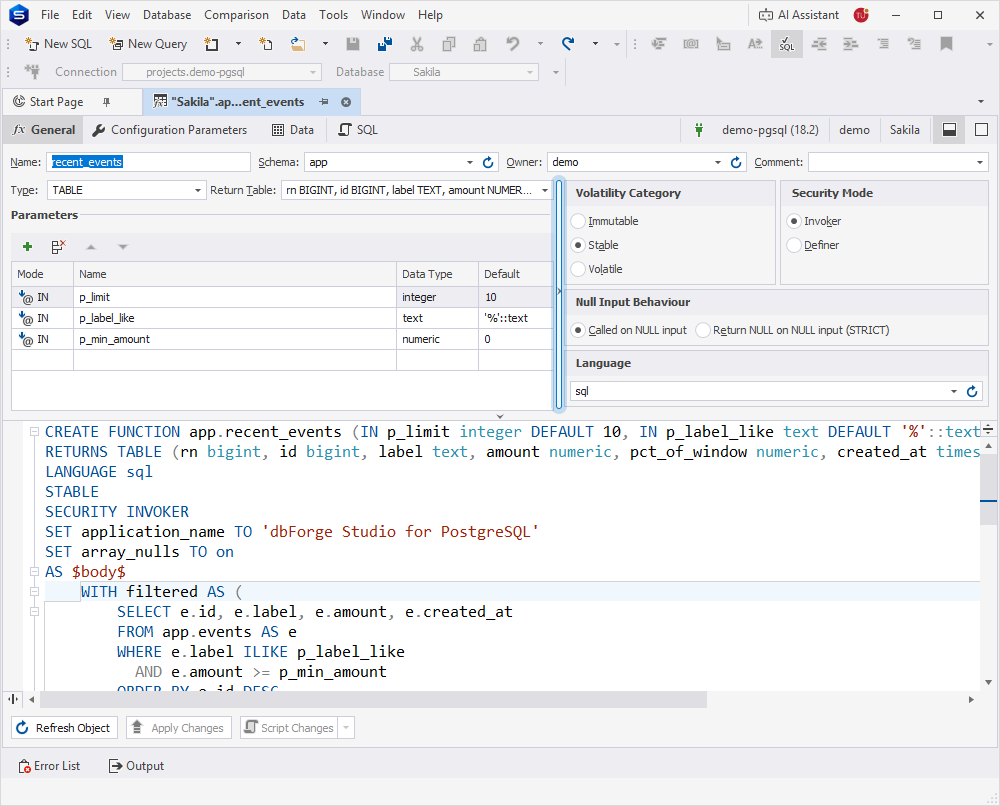This screenshot has width=1000, height=806.
Task: Add a parameter with the green plus icon
Action: tap(27, 247)
